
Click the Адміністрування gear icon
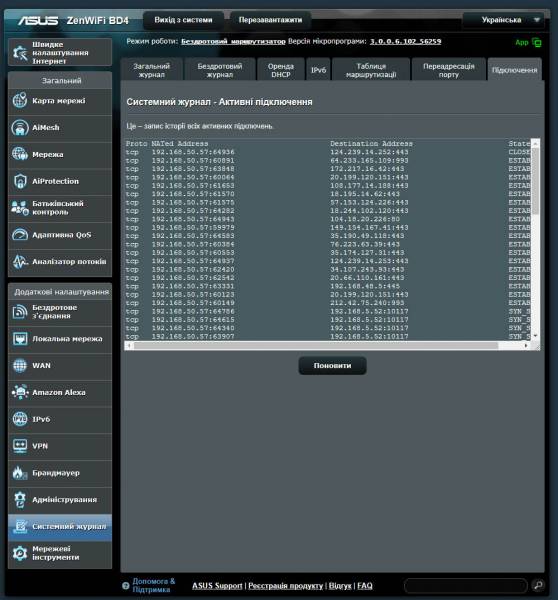[x=20, y=500]
